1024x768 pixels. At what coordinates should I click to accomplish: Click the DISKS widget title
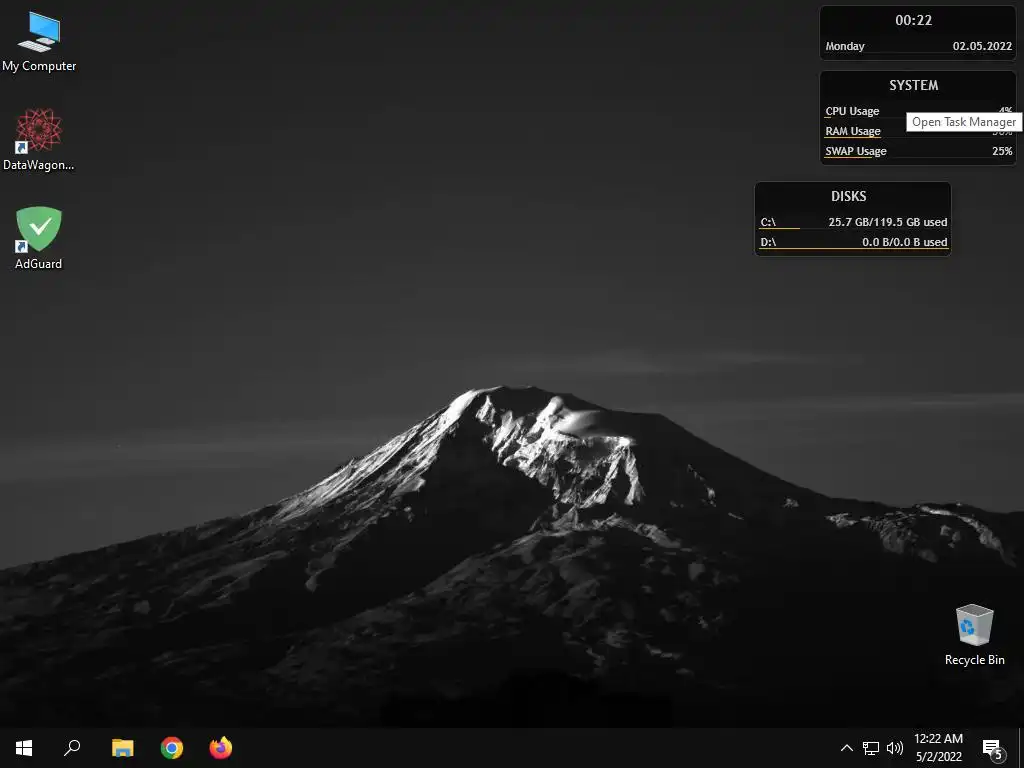[848, 197]
